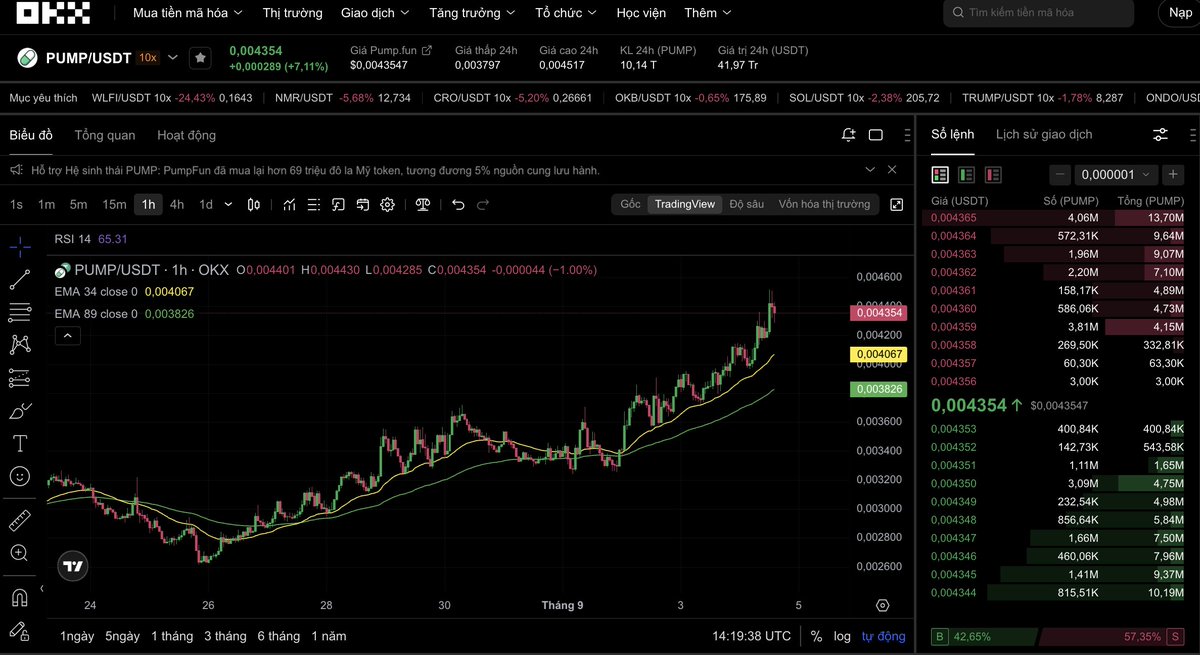Click the red current price label 0,004354
Viewport: 1200px width, 655px height.
(x=877, y=313)
